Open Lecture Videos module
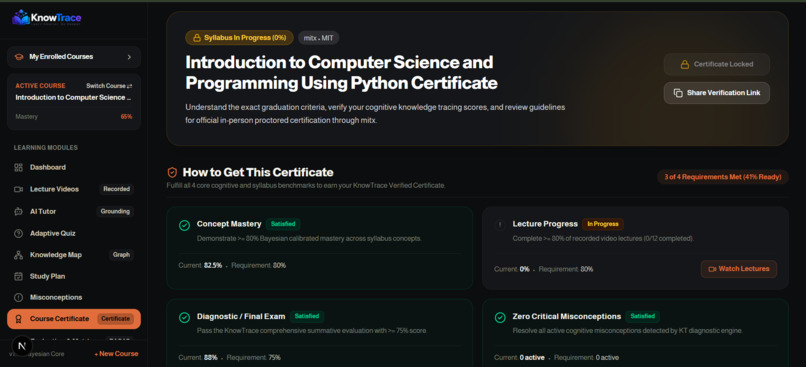Screen dimensions: 806x367 click(x=74, y=189)
